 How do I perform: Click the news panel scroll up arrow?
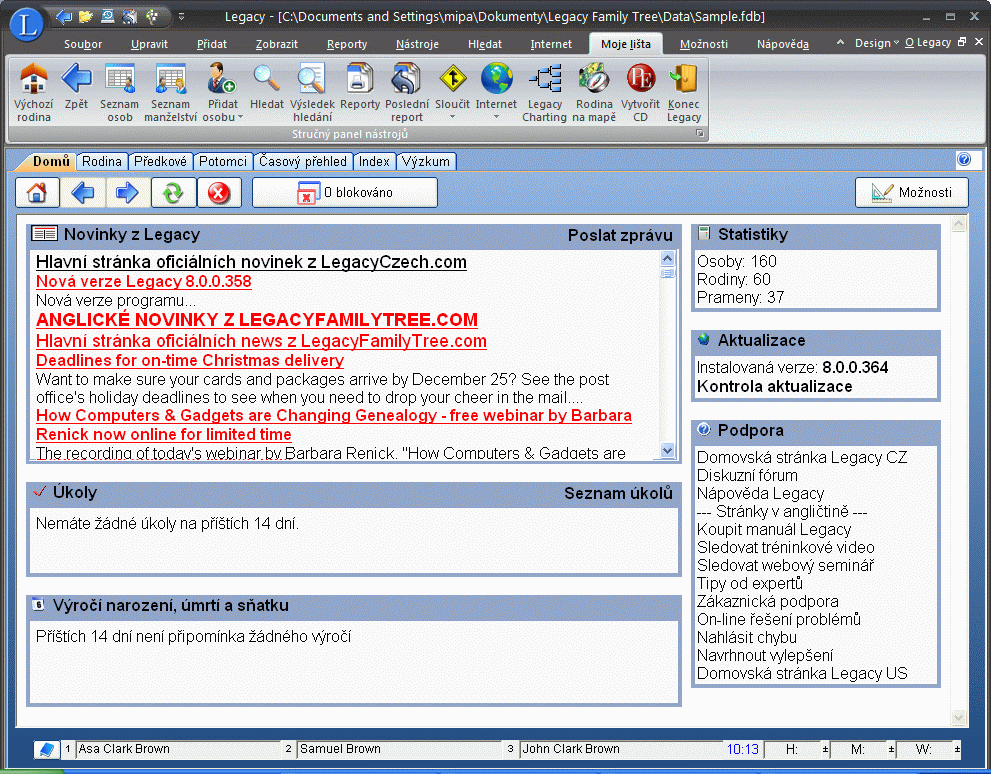(x=667, y=258)
